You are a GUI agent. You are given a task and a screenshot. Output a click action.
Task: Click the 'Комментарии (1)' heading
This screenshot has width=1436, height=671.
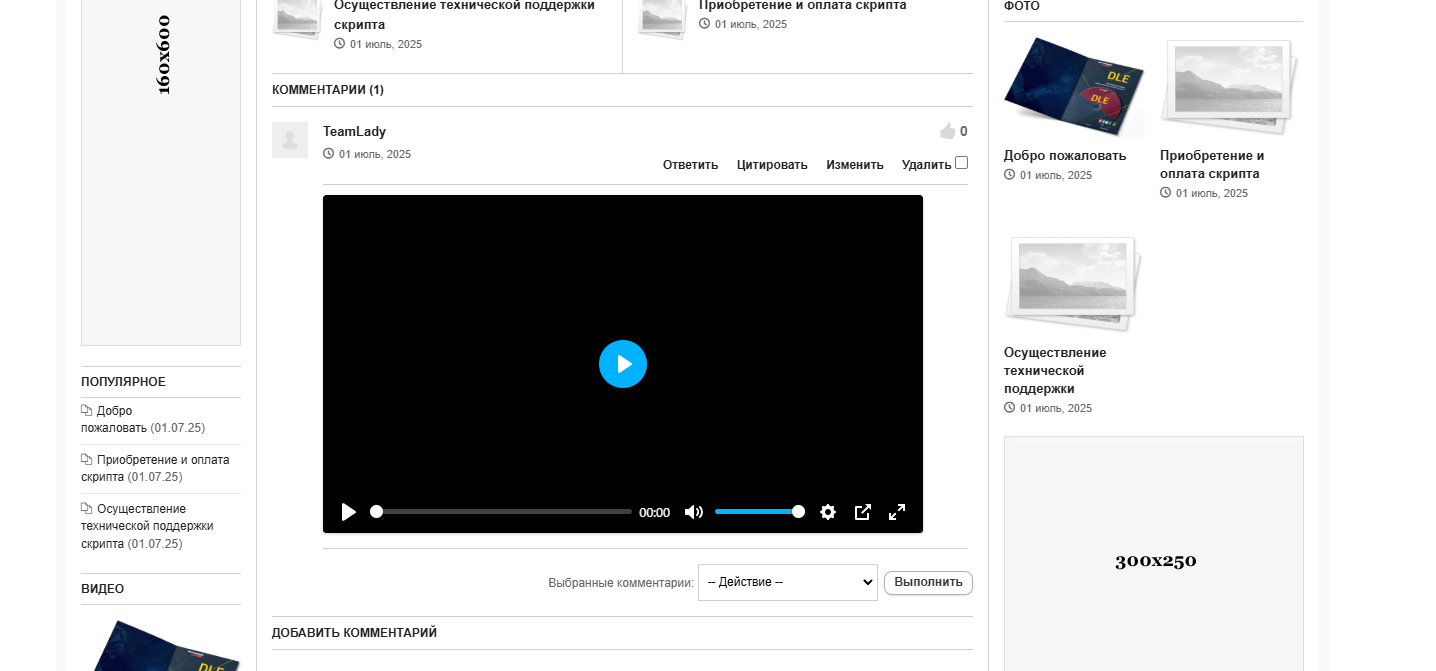click(x=328, y=90)
